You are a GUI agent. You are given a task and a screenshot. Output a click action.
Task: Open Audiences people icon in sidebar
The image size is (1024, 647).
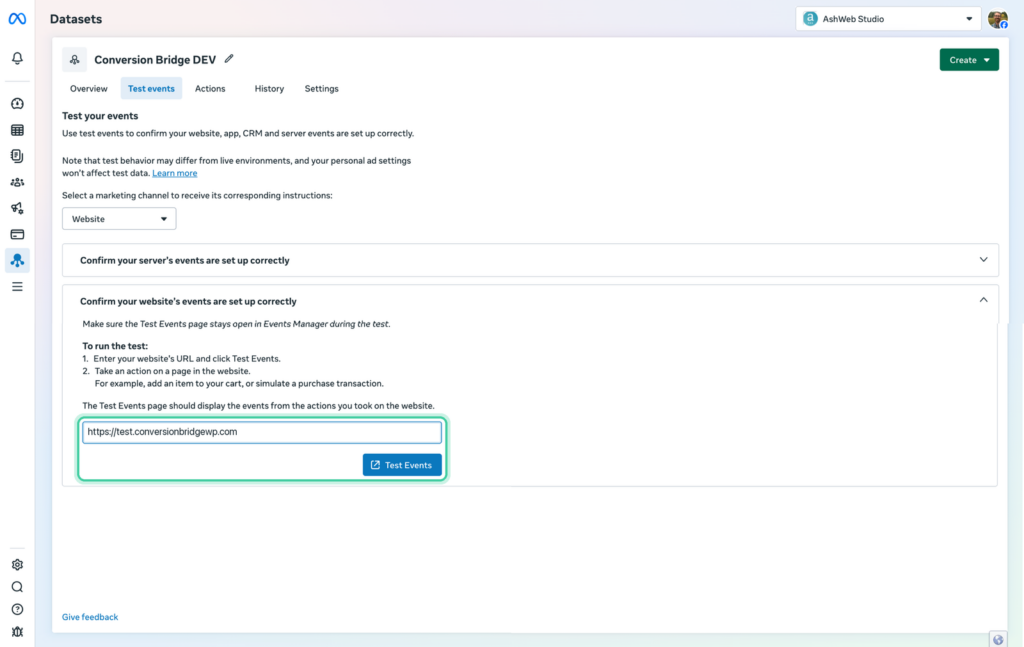tap(17, 182)
